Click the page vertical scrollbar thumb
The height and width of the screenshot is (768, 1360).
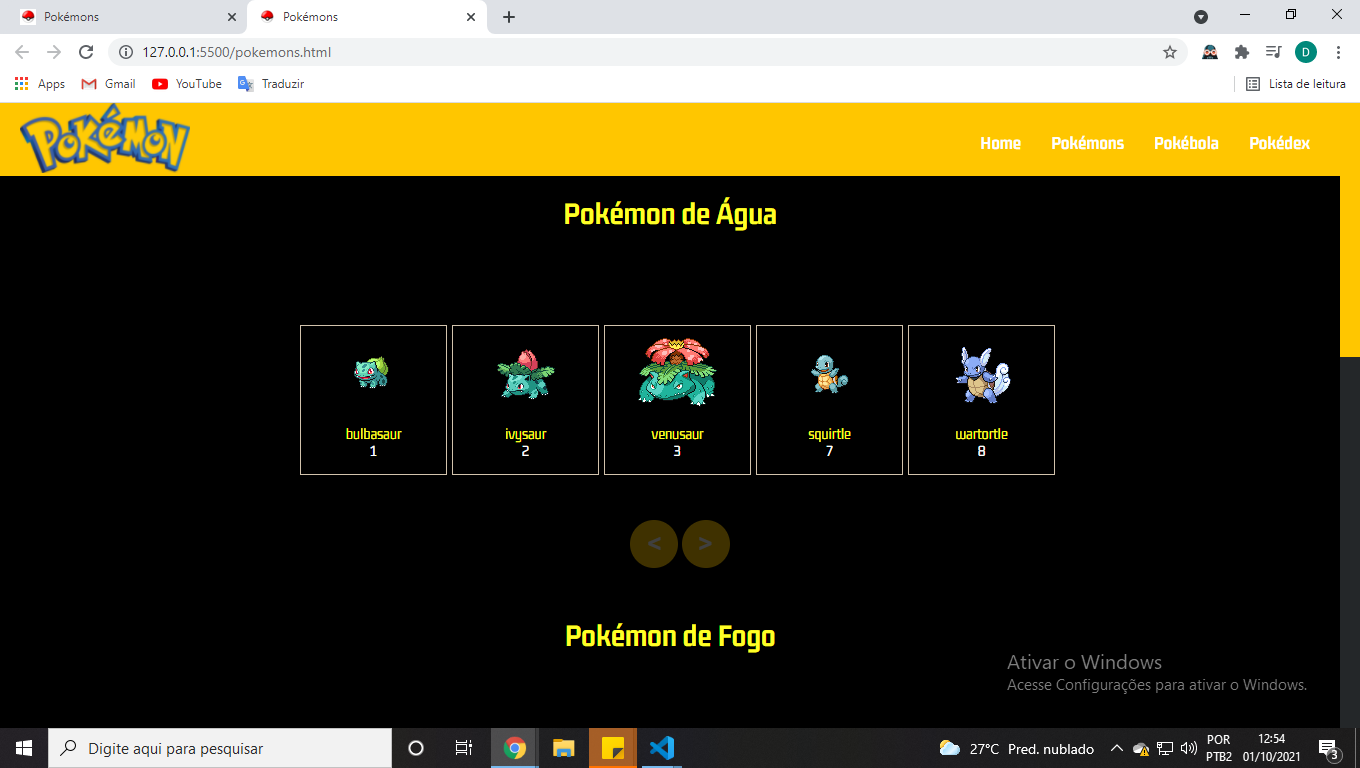(1350, 230)
